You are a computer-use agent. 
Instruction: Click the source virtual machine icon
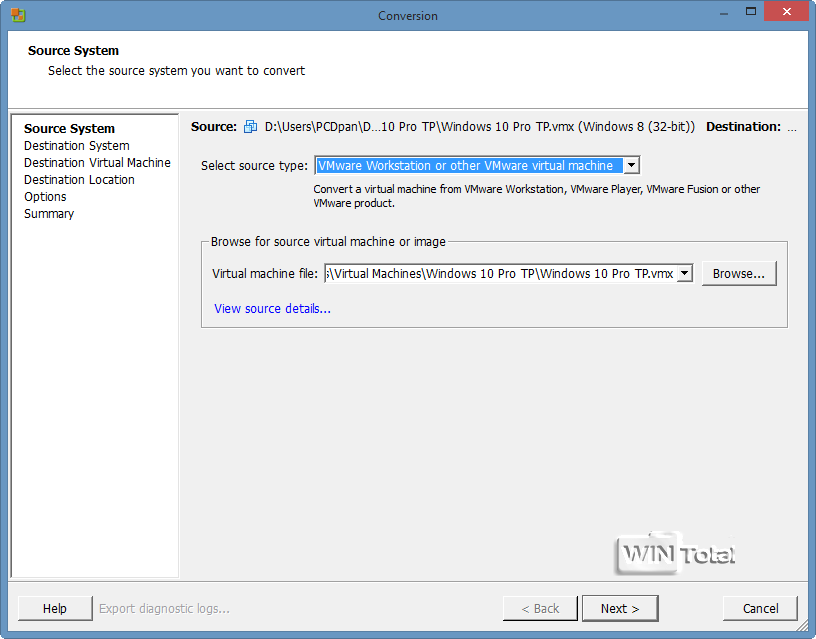pos(250,126)
